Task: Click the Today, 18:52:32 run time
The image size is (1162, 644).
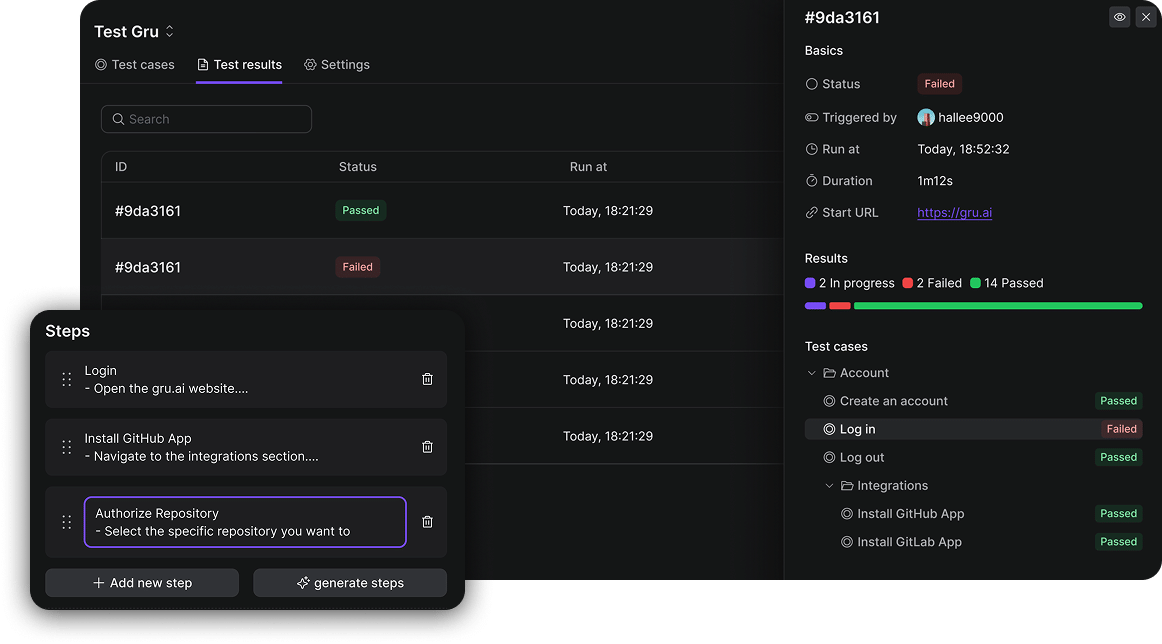Action: tap(963, 149)
